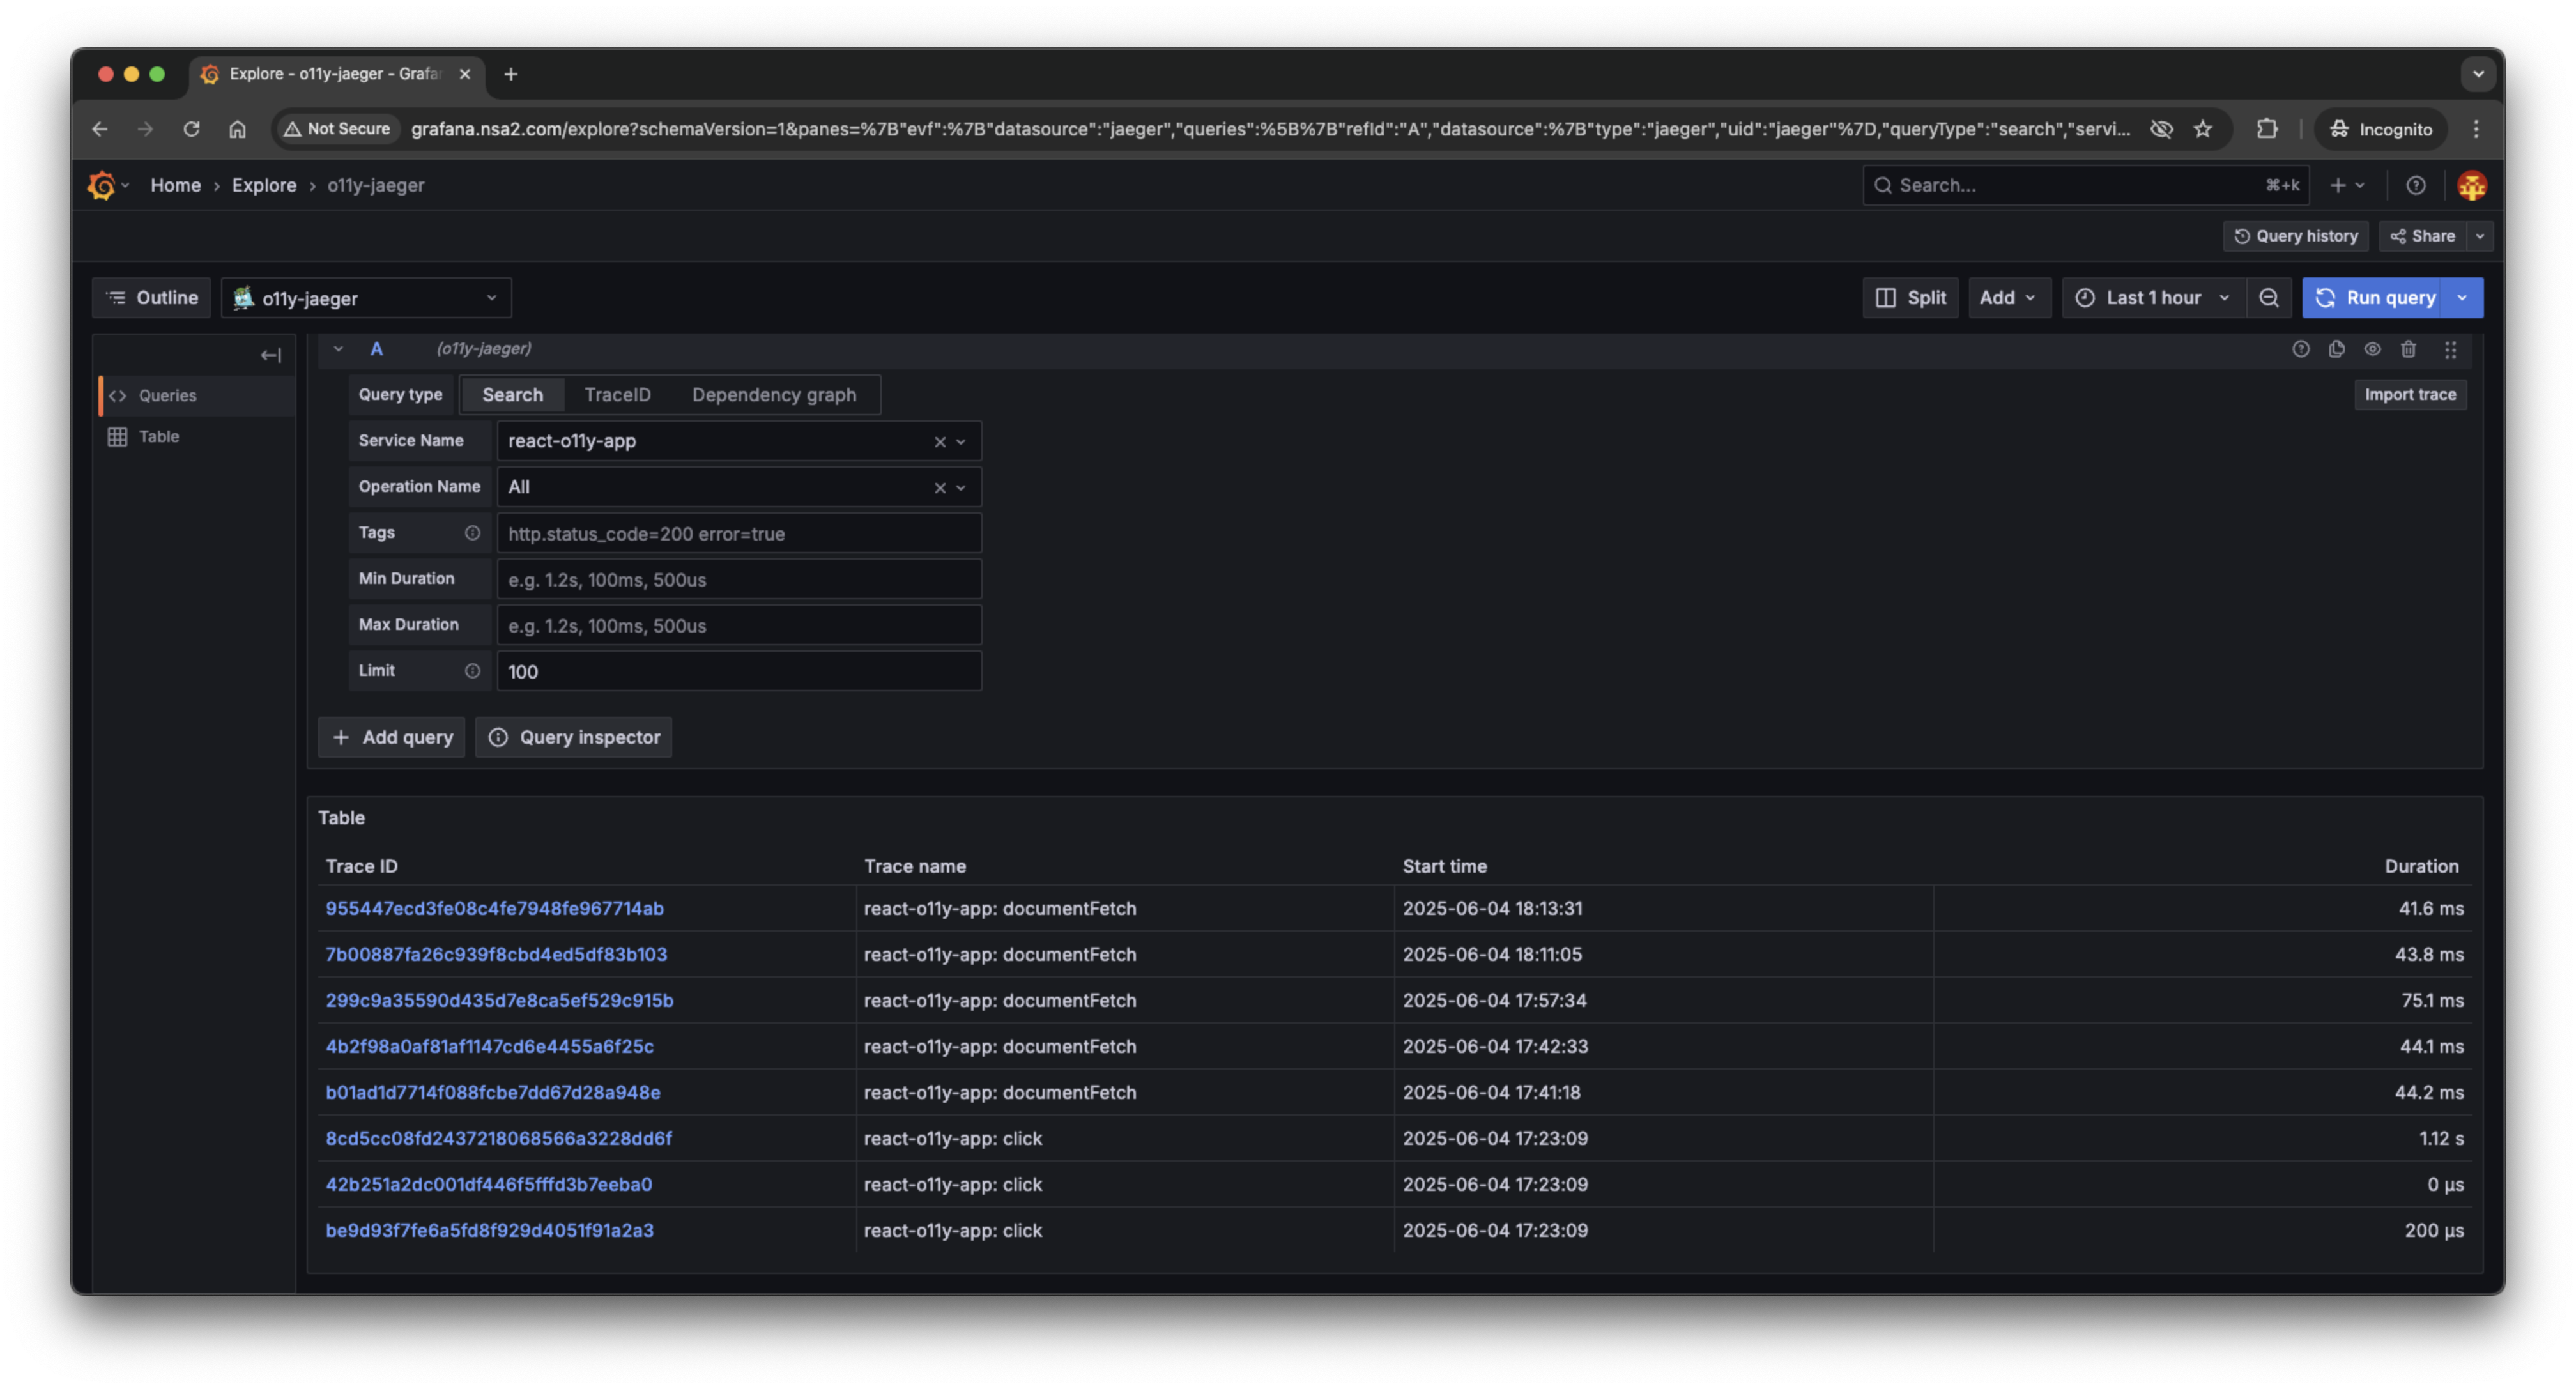Click the Grafana logo in the header

[101, 185]
